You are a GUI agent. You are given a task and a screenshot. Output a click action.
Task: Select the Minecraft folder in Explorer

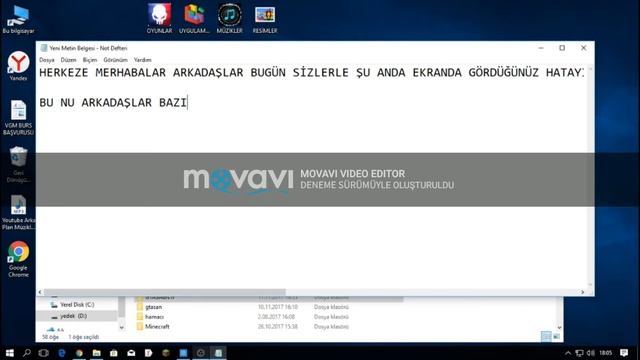(157, 327)
